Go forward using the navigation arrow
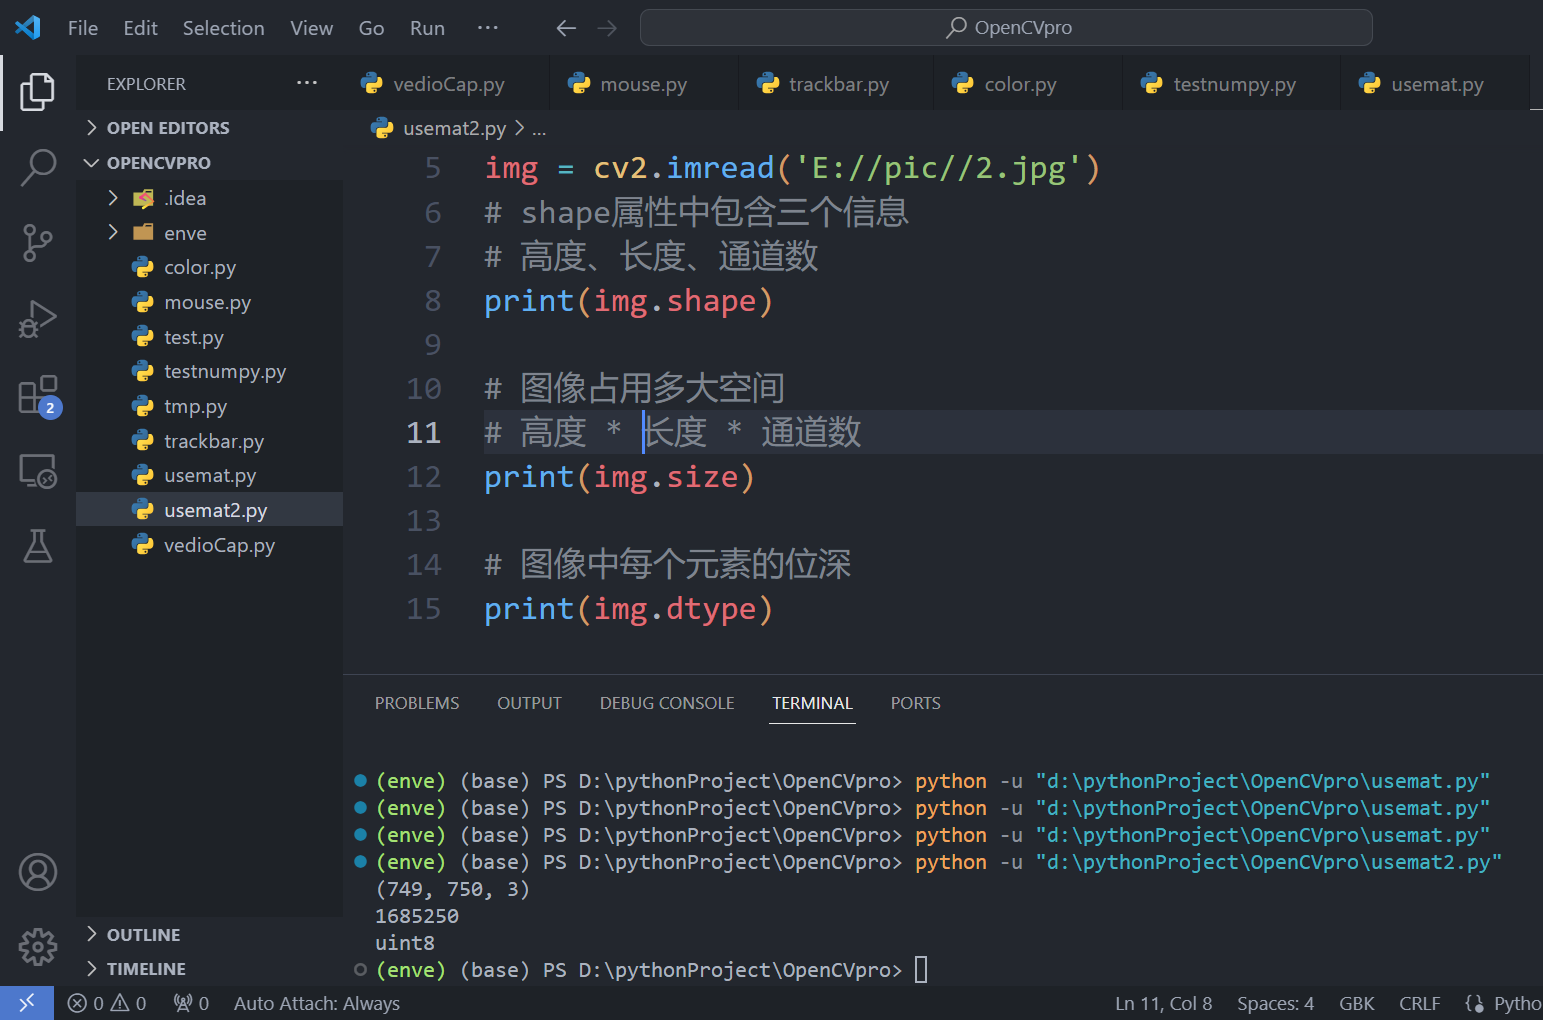The height and width of the screenshot is (1020, 1543). click(x=607, y=28)
